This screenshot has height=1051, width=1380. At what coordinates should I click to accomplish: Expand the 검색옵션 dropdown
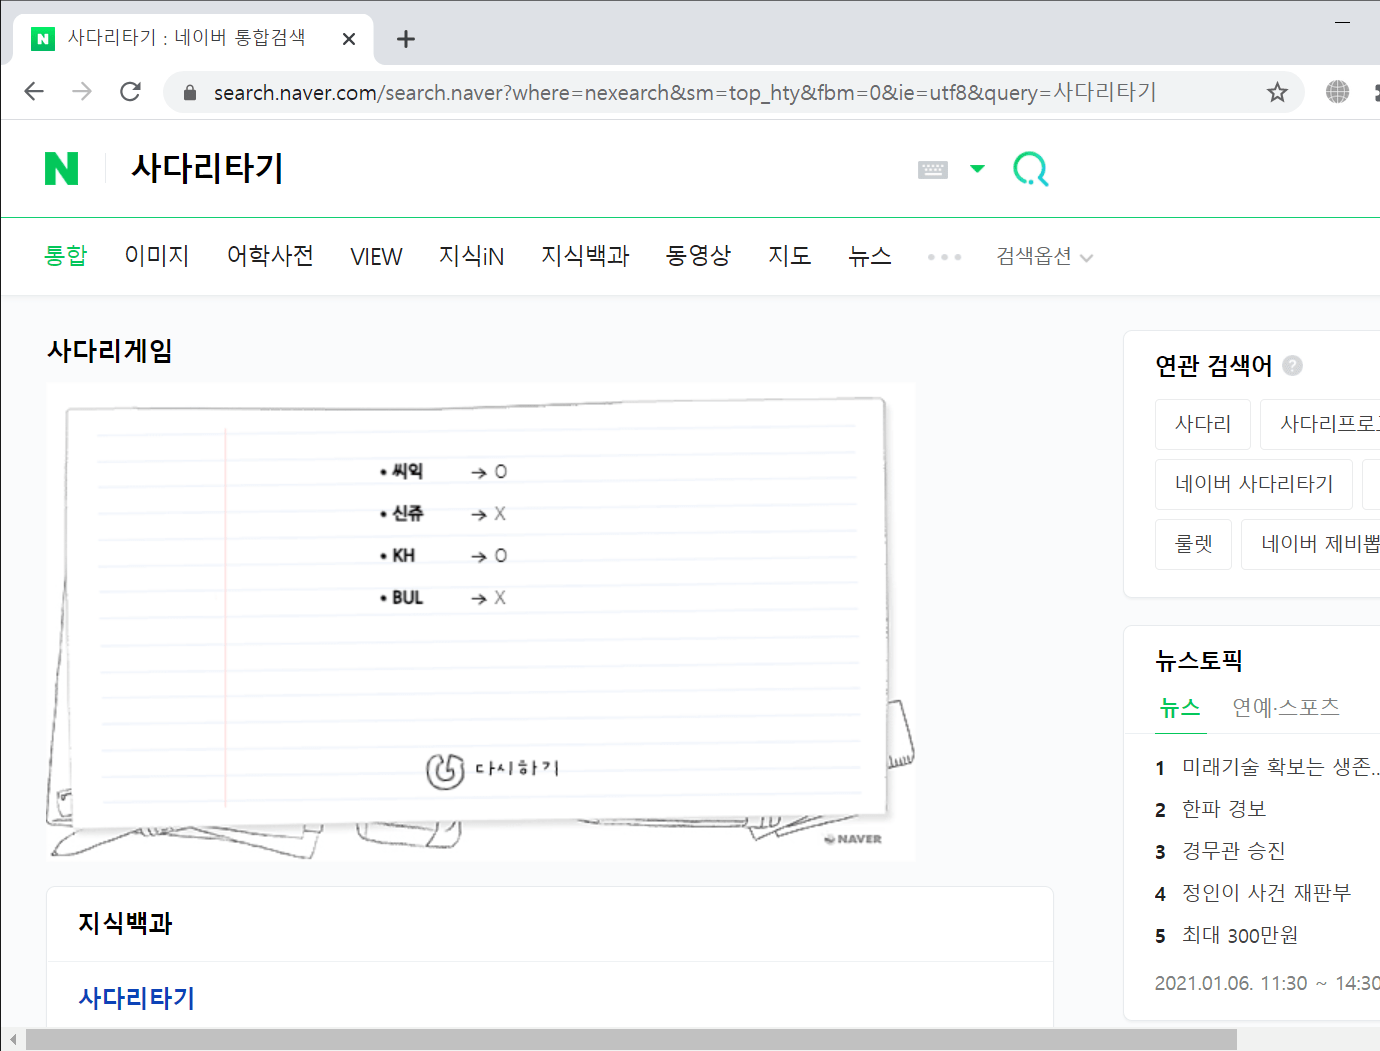[1044, 257]
